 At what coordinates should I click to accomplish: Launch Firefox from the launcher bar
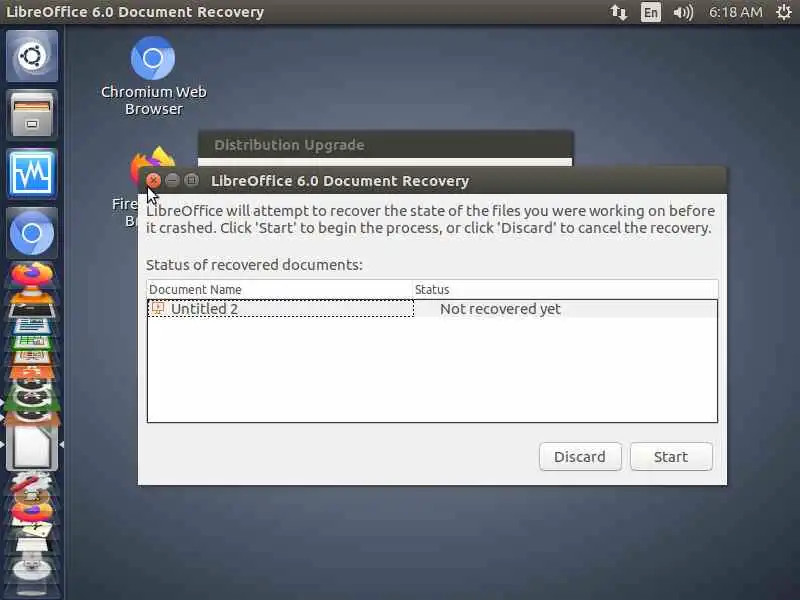[x=32, y=274]
